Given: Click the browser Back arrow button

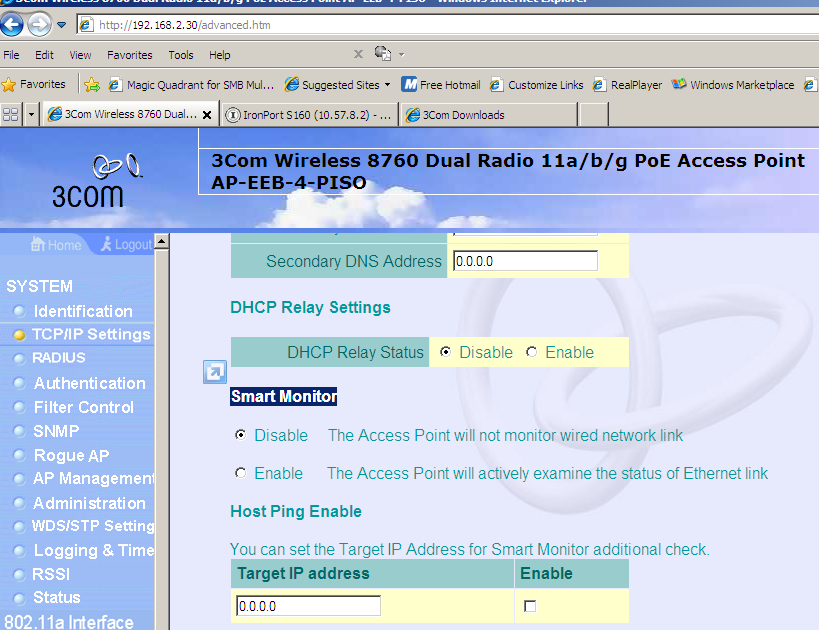Looking at the screenshot, I should pyautogui.click(x=11, y=24).
